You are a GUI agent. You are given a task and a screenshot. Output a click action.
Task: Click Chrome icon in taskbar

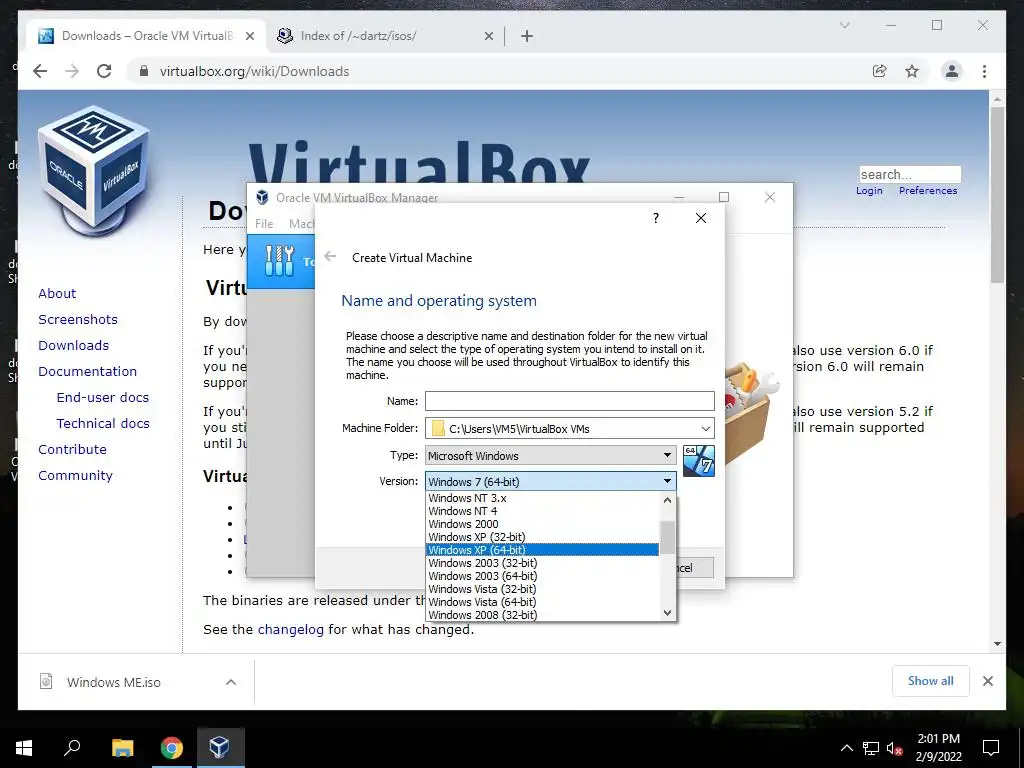click(x=171, y=747)
